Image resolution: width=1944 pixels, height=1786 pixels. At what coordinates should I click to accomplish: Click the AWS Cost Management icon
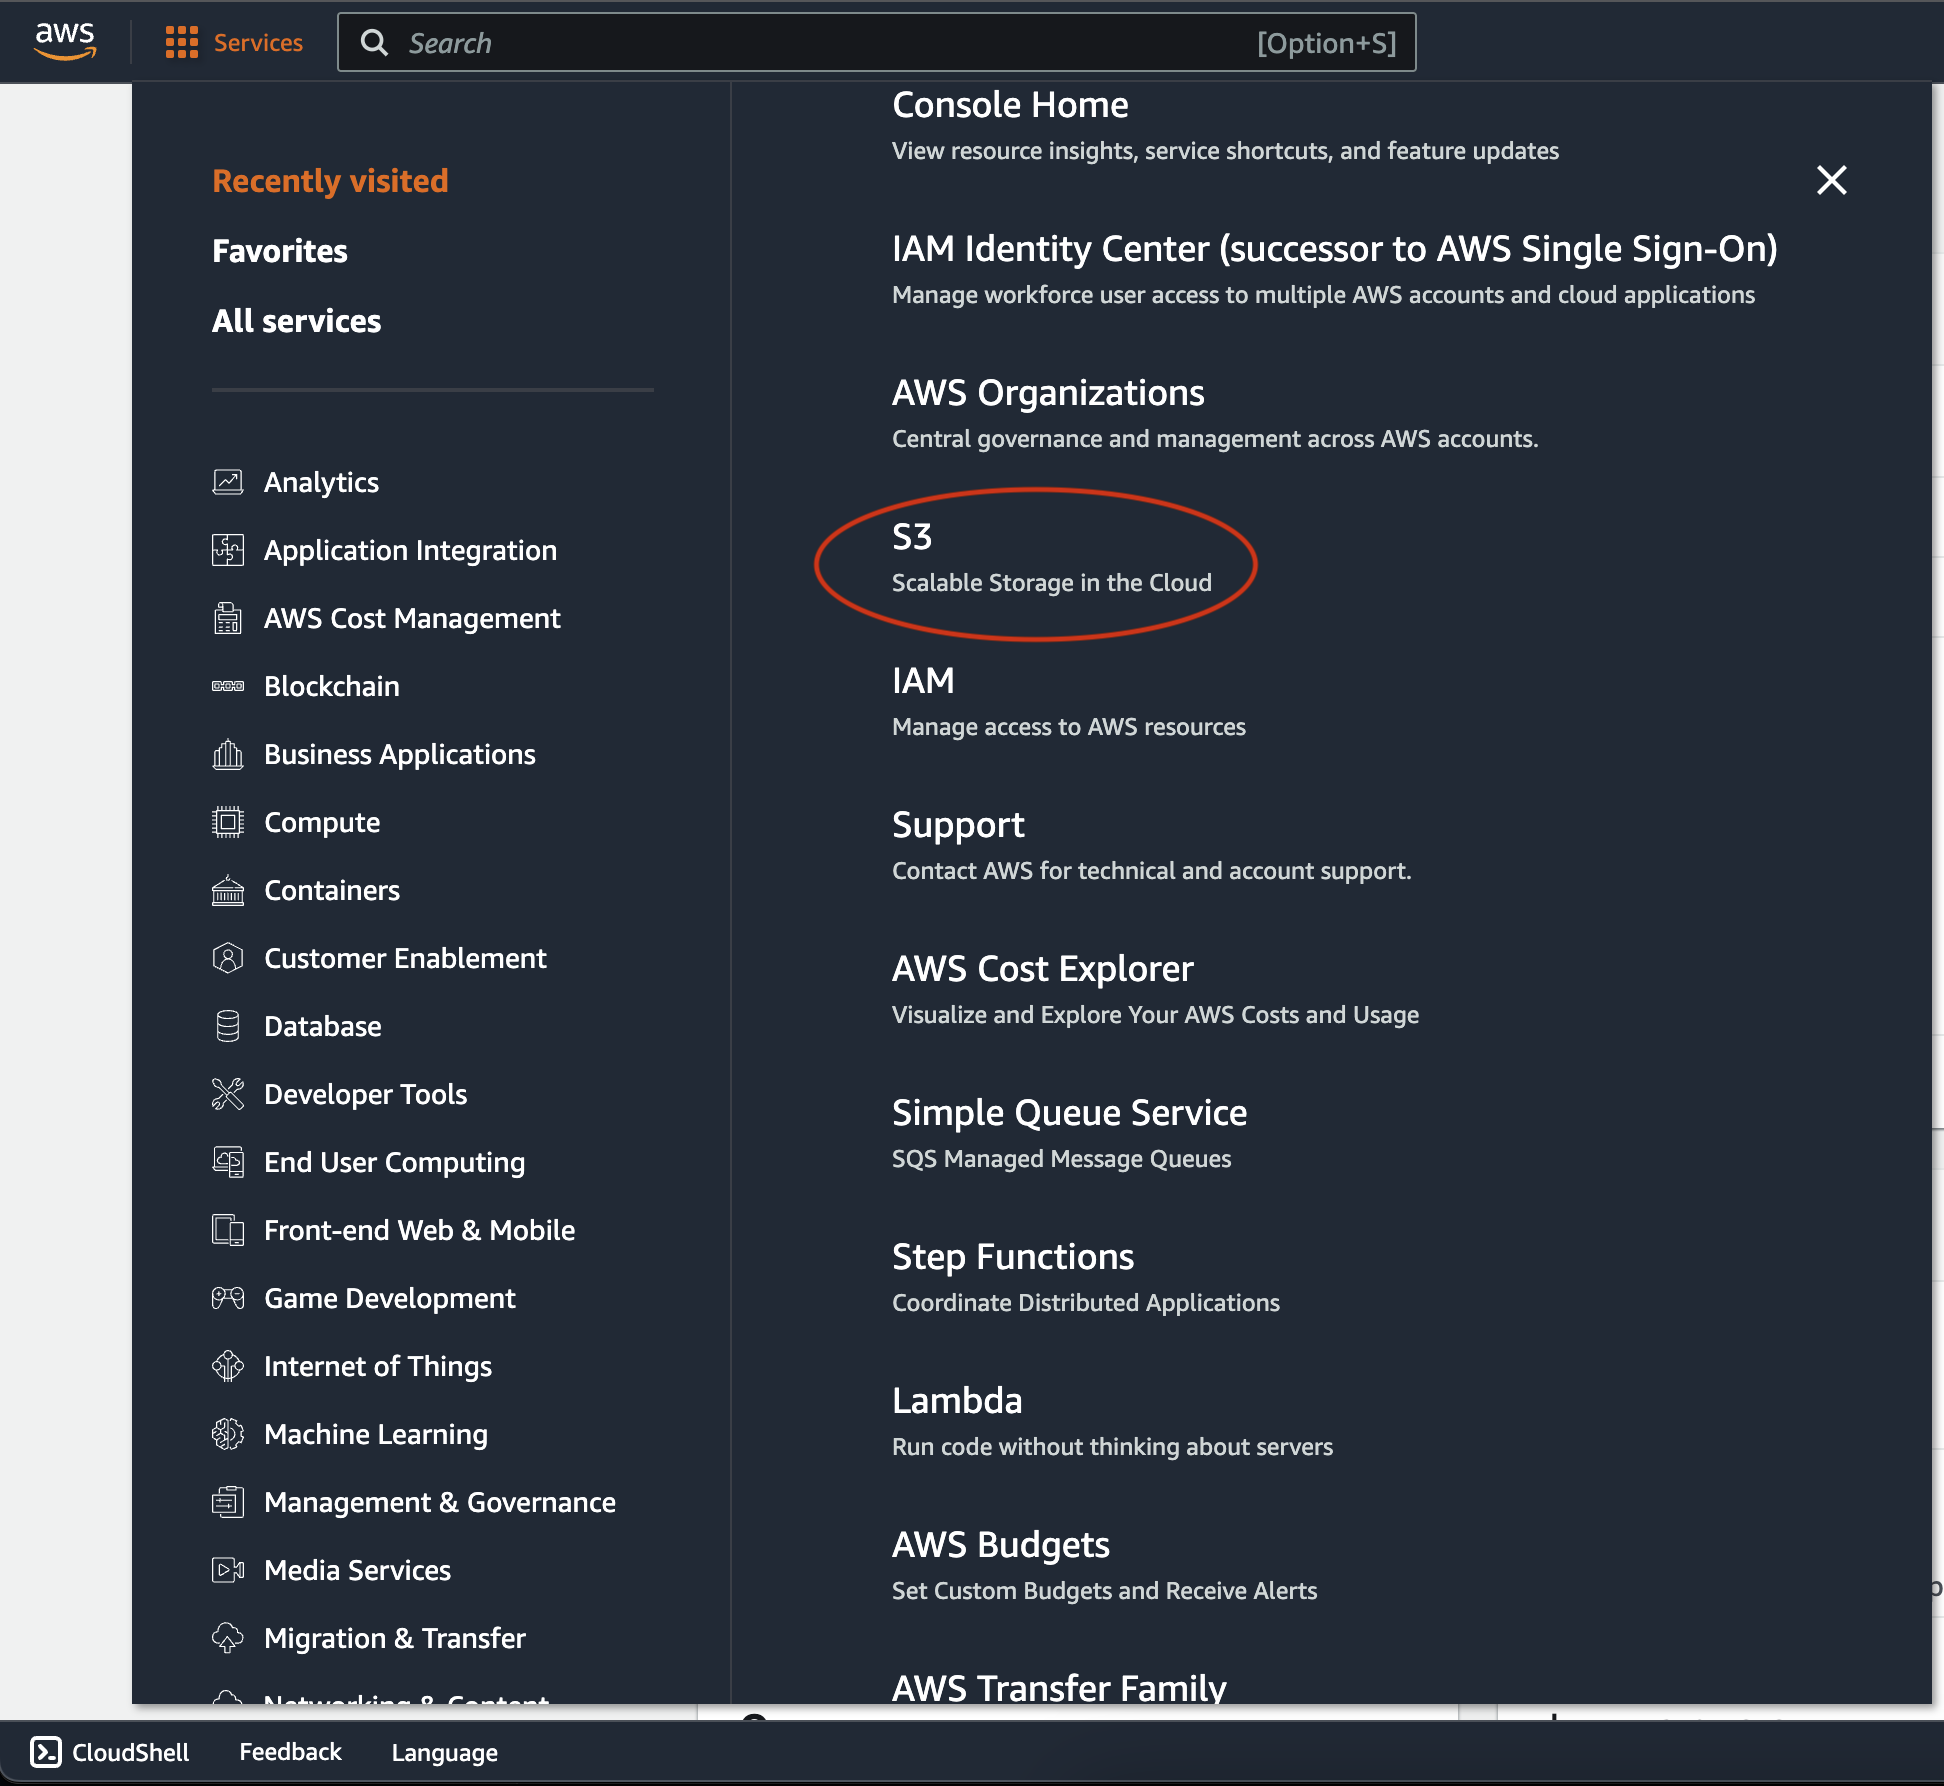(228, 618)
